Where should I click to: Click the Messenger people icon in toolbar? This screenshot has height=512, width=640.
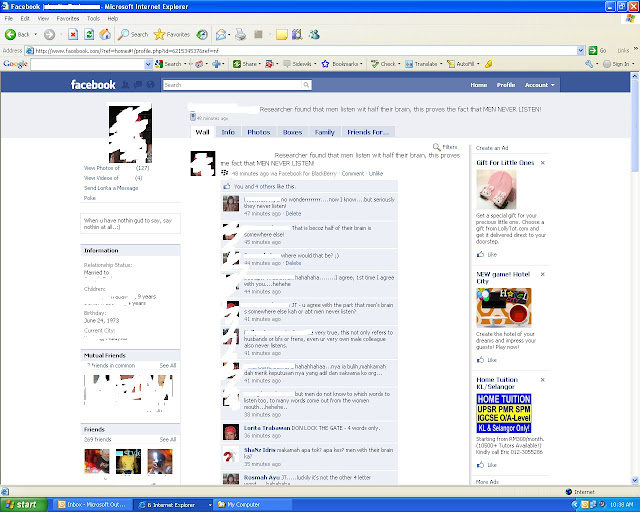(x=314, y=35)
